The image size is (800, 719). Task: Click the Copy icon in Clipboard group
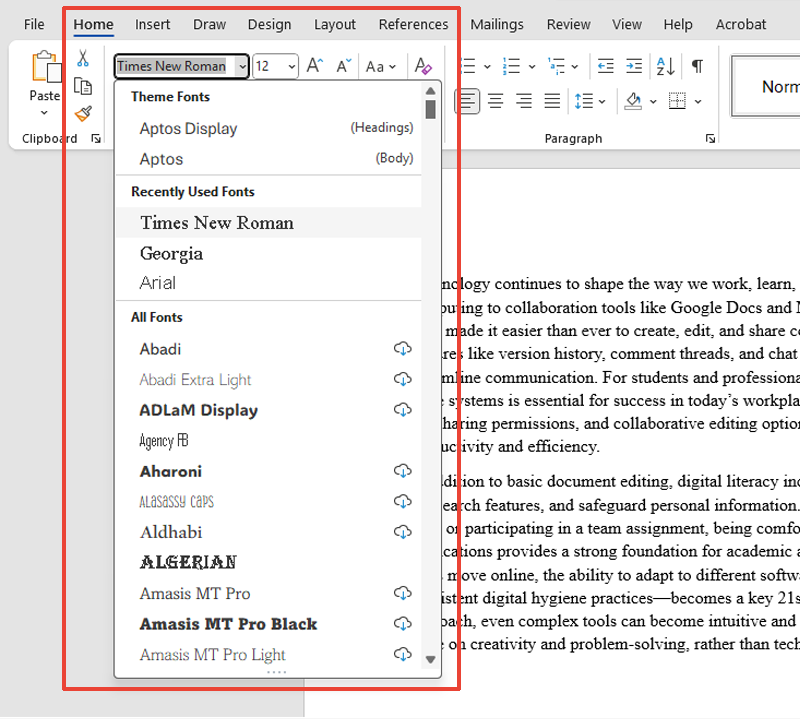tap(84, 87)
